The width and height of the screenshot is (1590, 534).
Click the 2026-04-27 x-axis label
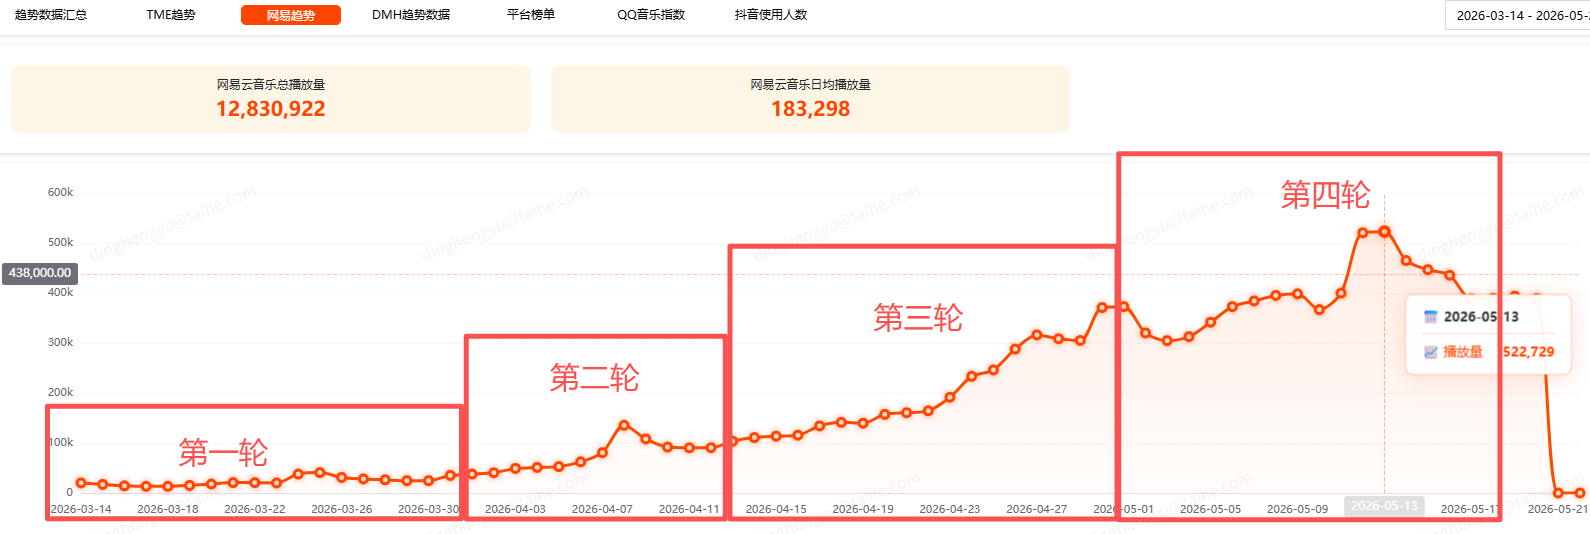pyautogui.click(x=1037, y=509)
